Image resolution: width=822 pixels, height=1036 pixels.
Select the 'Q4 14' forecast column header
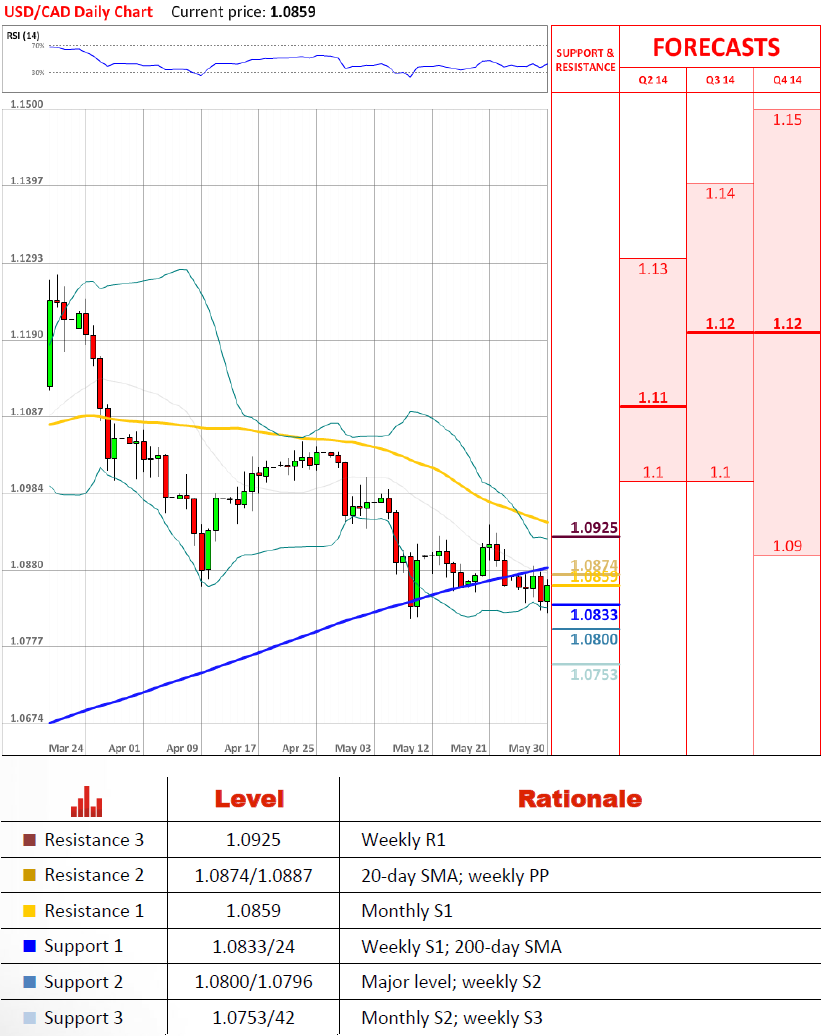point(788,80)
